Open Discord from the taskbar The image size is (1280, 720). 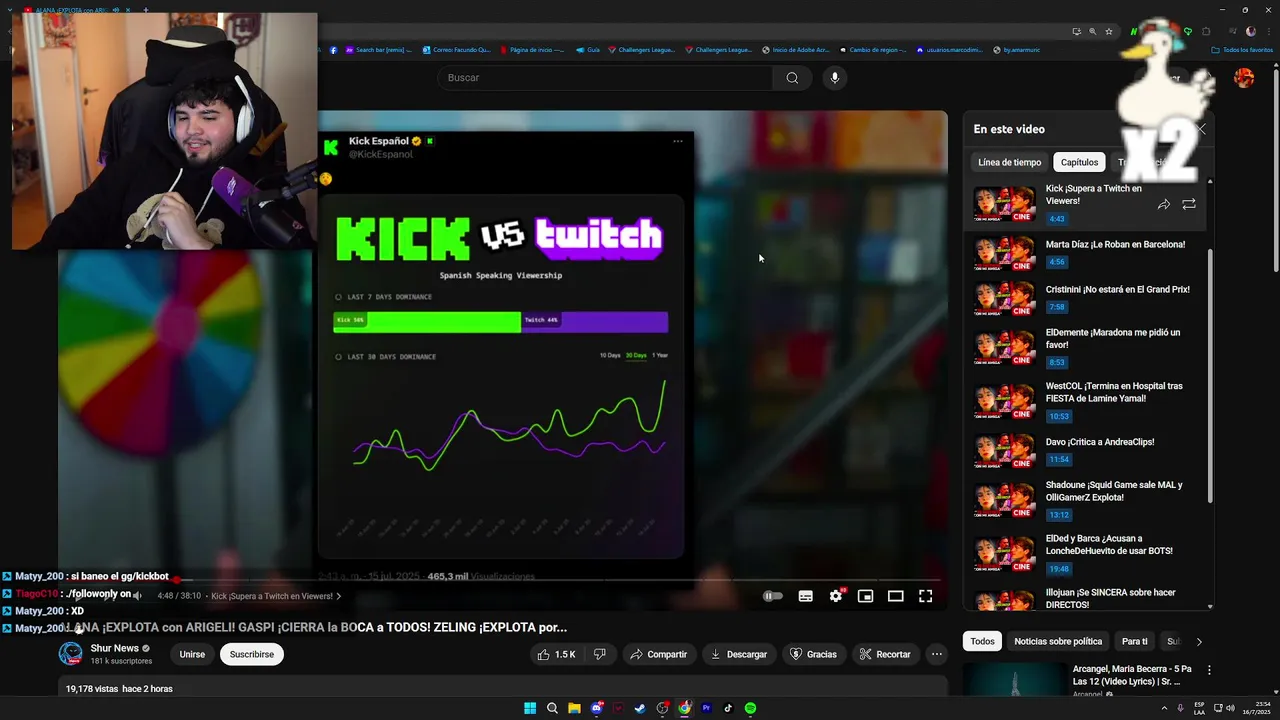click(x=597, y=708)
